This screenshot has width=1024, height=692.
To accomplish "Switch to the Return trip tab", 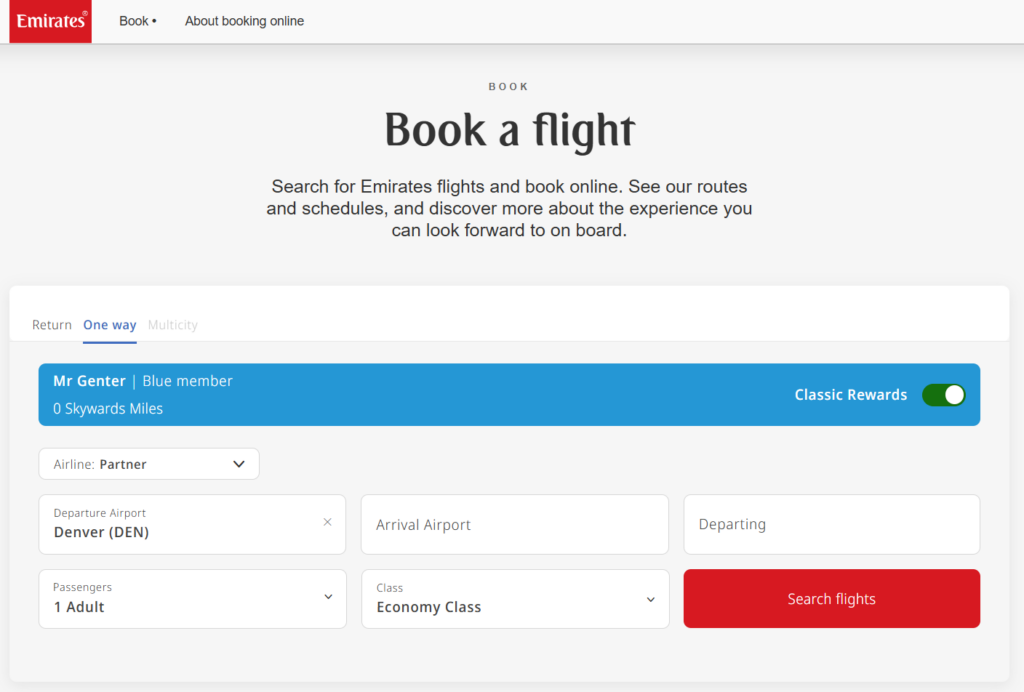I will (52, 325).
